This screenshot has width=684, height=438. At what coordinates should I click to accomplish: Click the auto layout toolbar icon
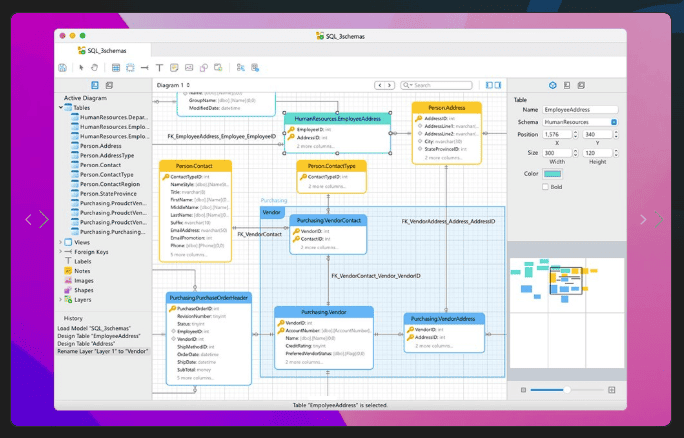(240, 68)
